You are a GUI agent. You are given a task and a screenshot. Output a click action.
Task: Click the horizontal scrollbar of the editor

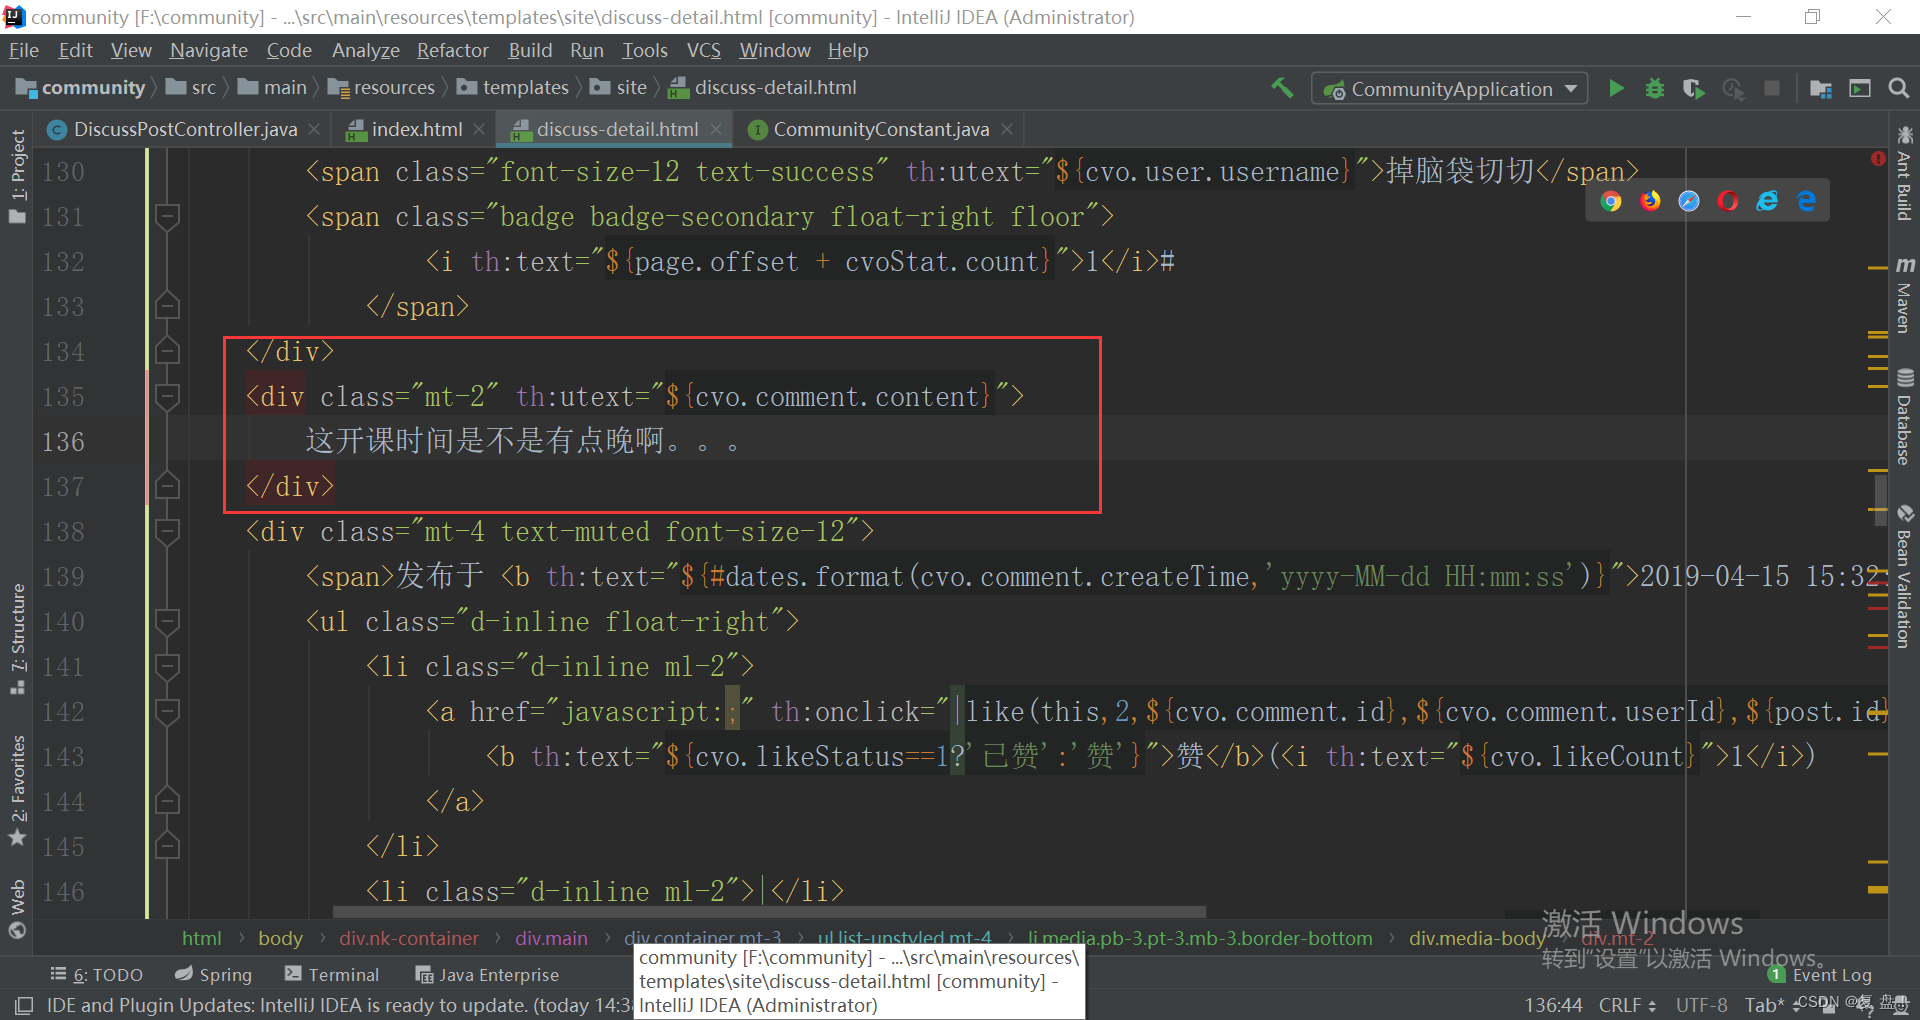pos(769,912)
